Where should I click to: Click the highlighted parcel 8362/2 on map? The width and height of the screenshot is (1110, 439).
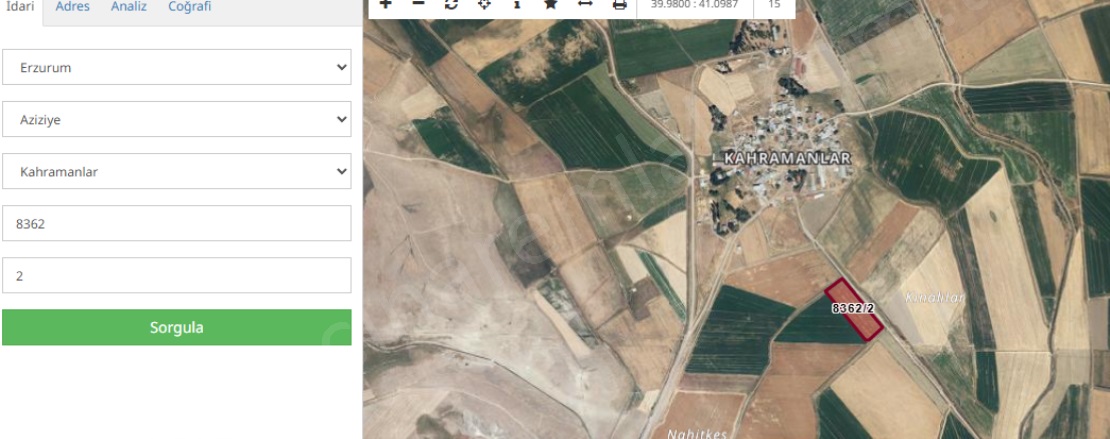[x=854, y=310]
